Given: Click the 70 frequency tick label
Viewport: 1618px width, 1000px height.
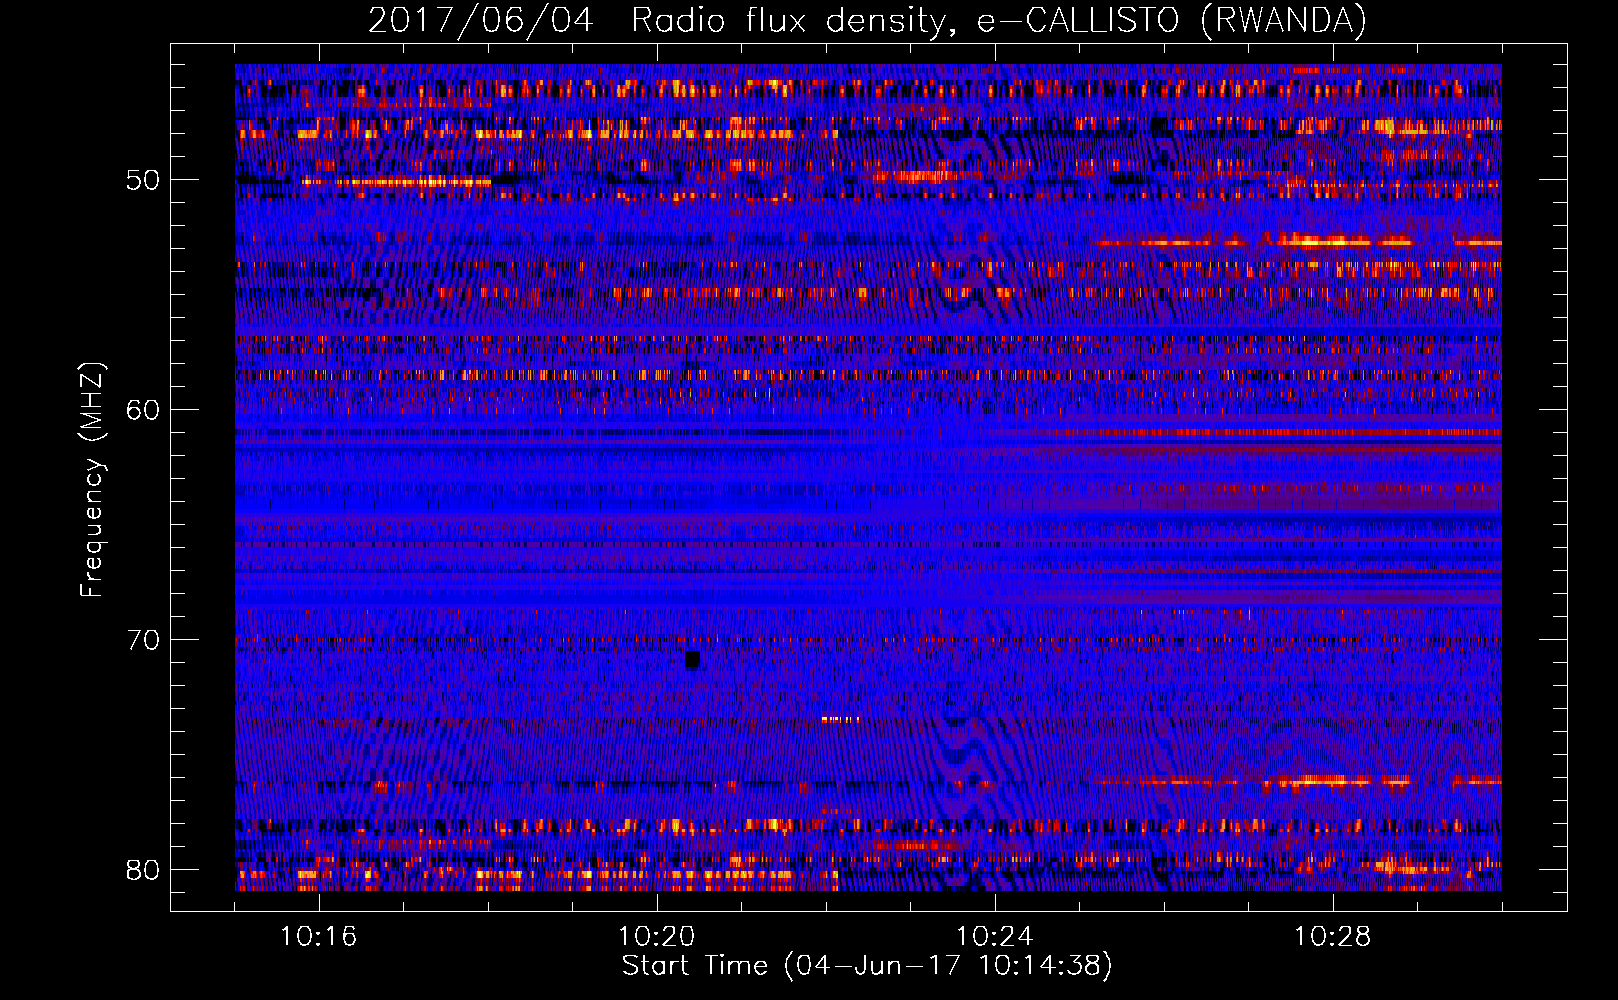Looking at the screenshot, I should tap(142, 641).
